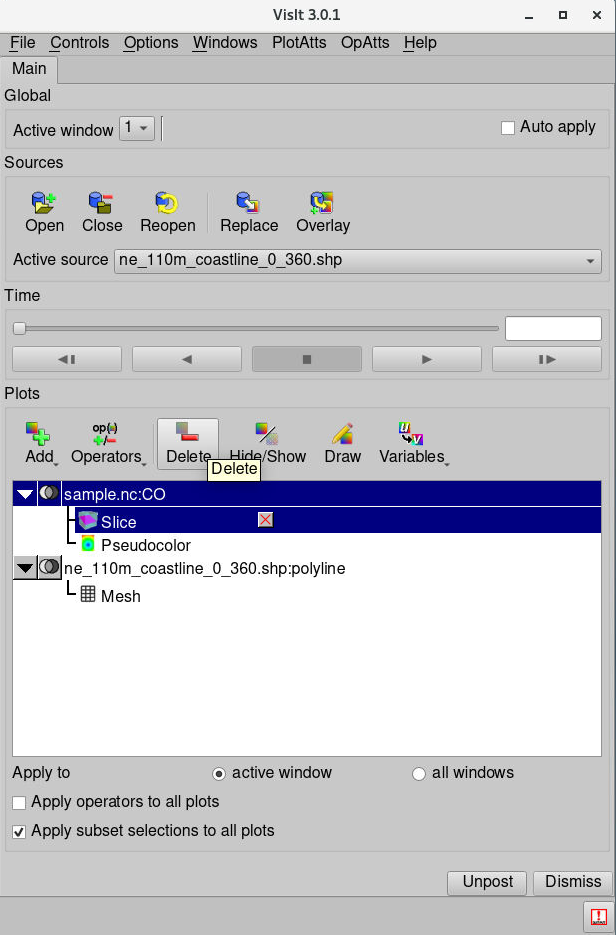Click the Close source icon
The image size is (616, 935).
[102, 204]
